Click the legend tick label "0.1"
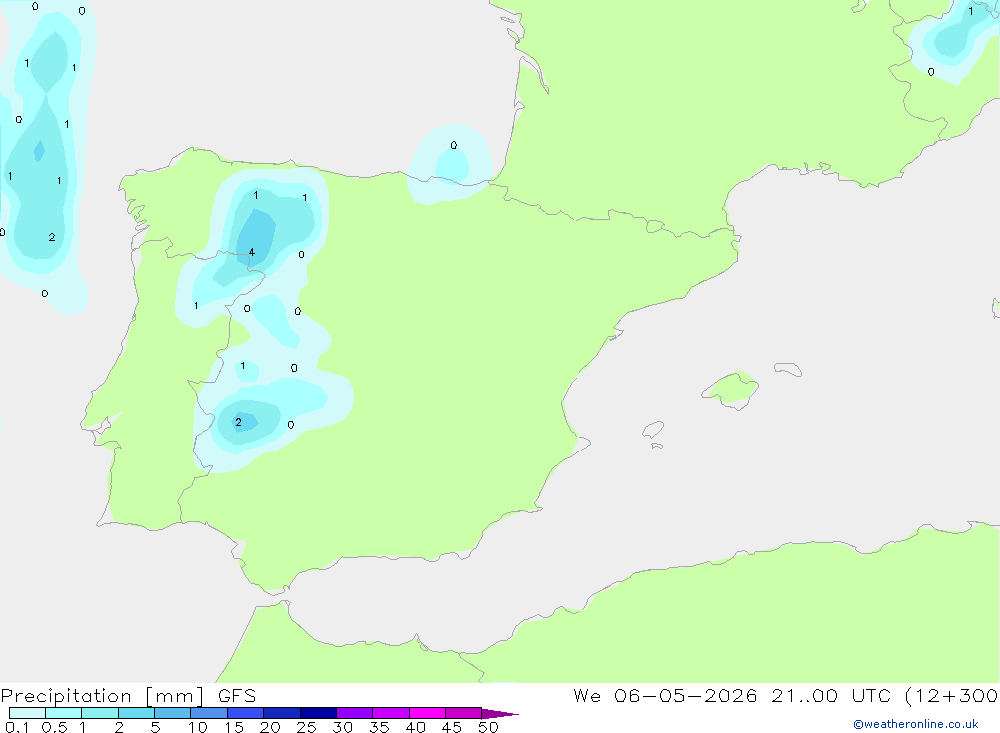1000x733 pixels. point(17,727)
